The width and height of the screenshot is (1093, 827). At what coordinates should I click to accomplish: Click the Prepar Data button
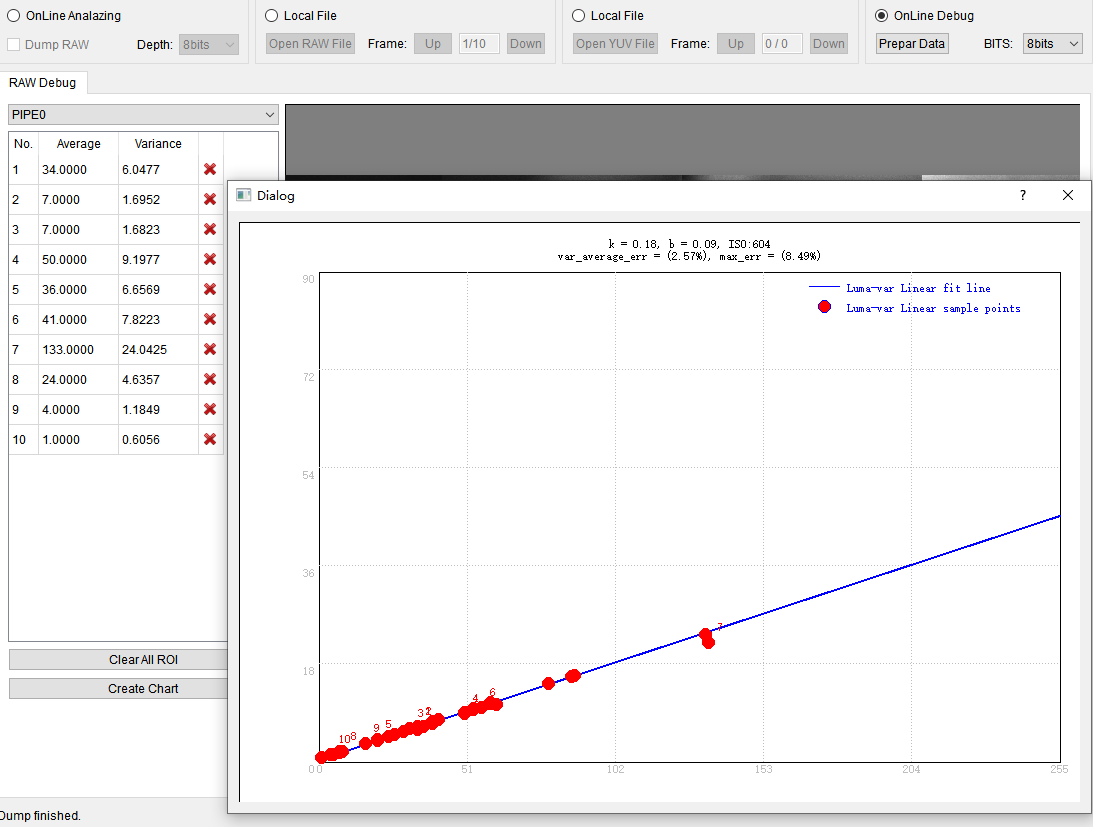click(x=911, y=44)
